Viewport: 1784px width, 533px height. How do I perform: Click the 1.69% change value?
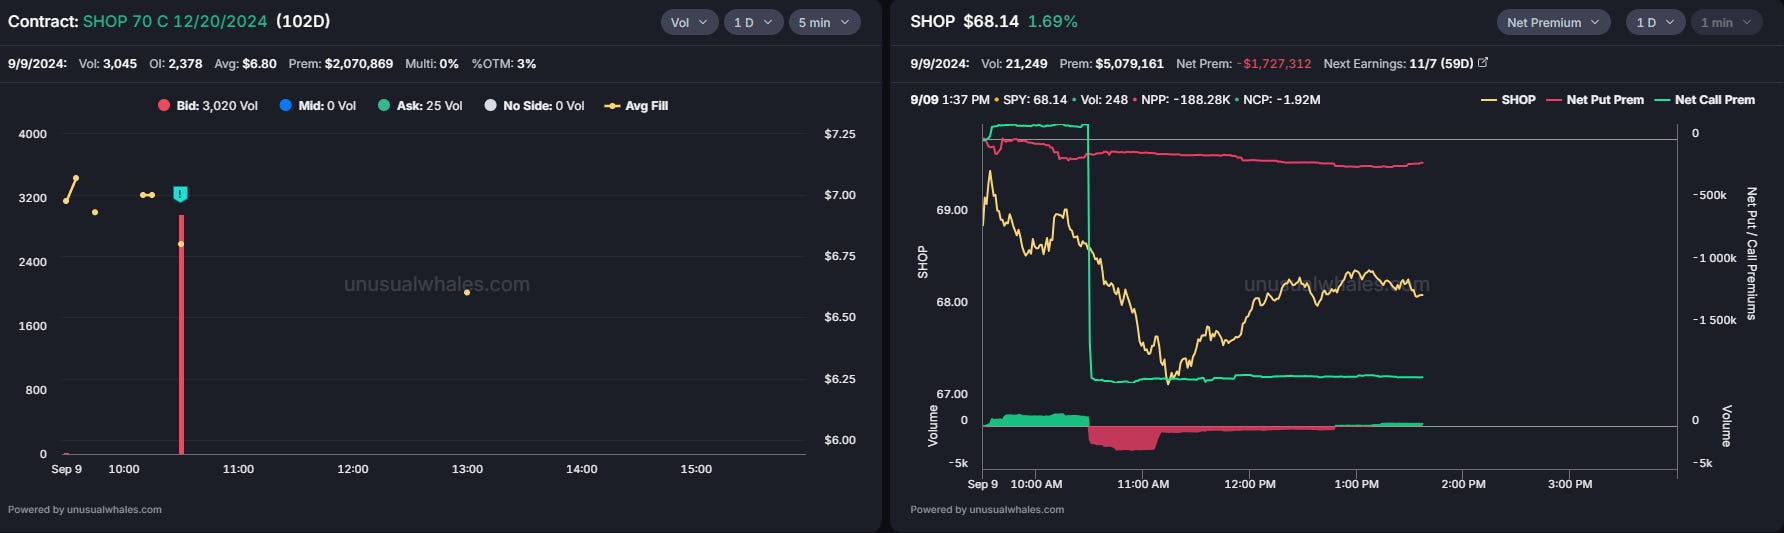pos(1053,21)
